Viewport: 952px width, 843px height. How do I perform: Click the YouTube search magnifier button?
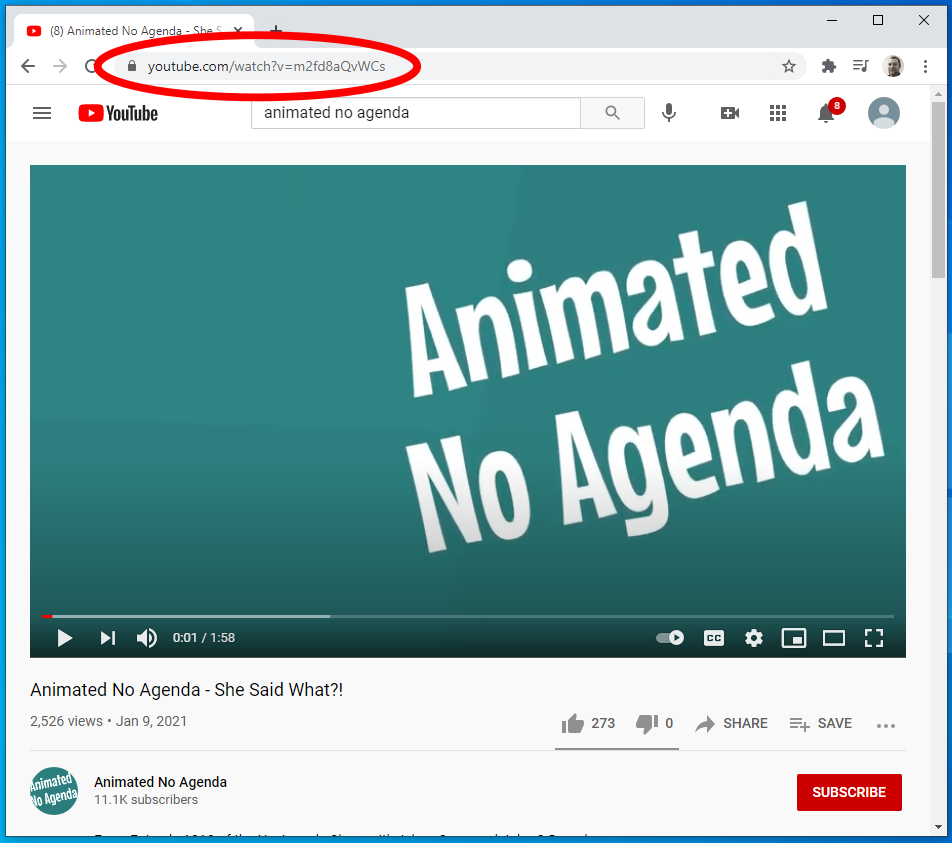click(x=613, y=113)
